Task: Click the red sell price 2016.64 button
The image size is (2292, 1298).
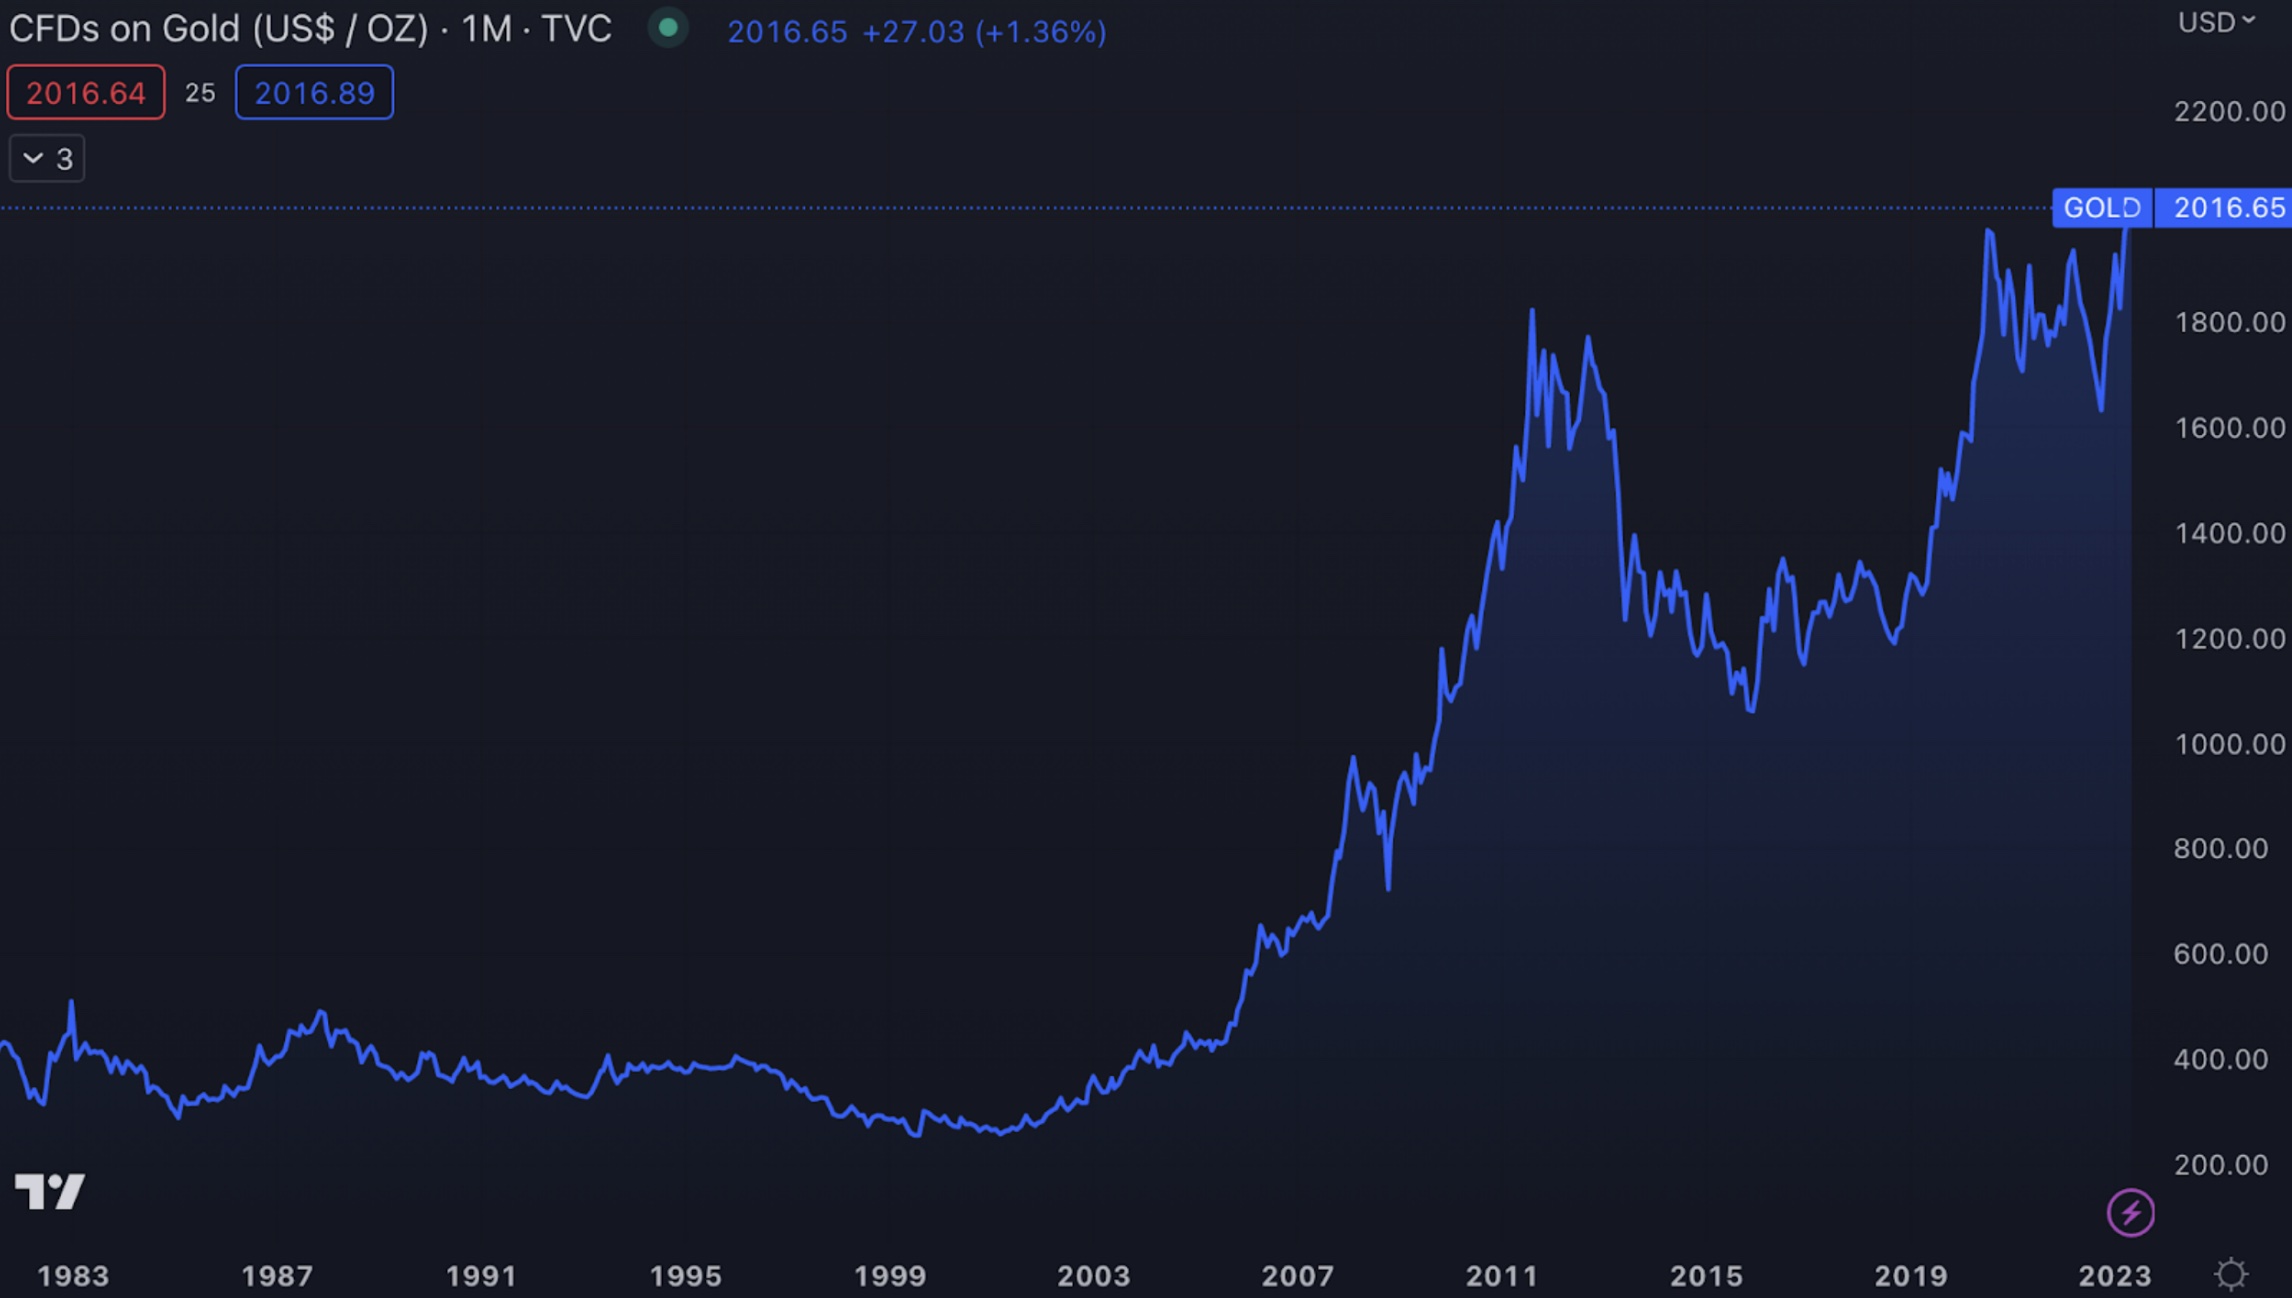Action: tap(86, 93)
